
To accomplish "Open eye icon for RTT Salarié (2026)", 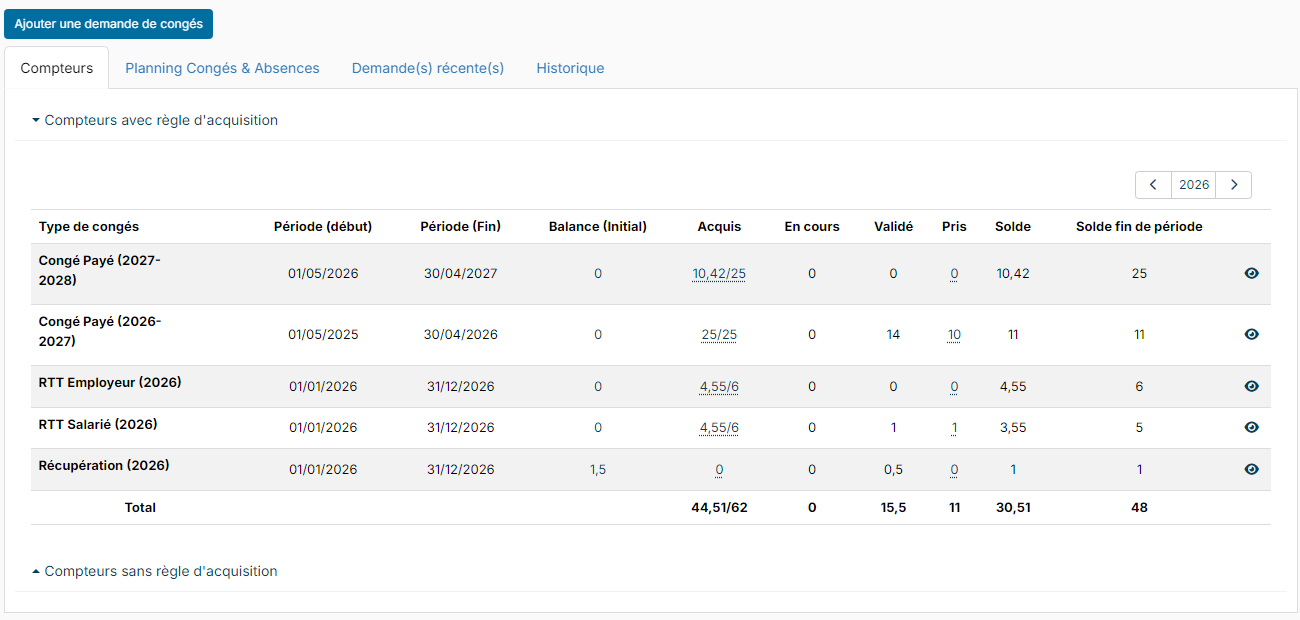I will pos(1251,427).
